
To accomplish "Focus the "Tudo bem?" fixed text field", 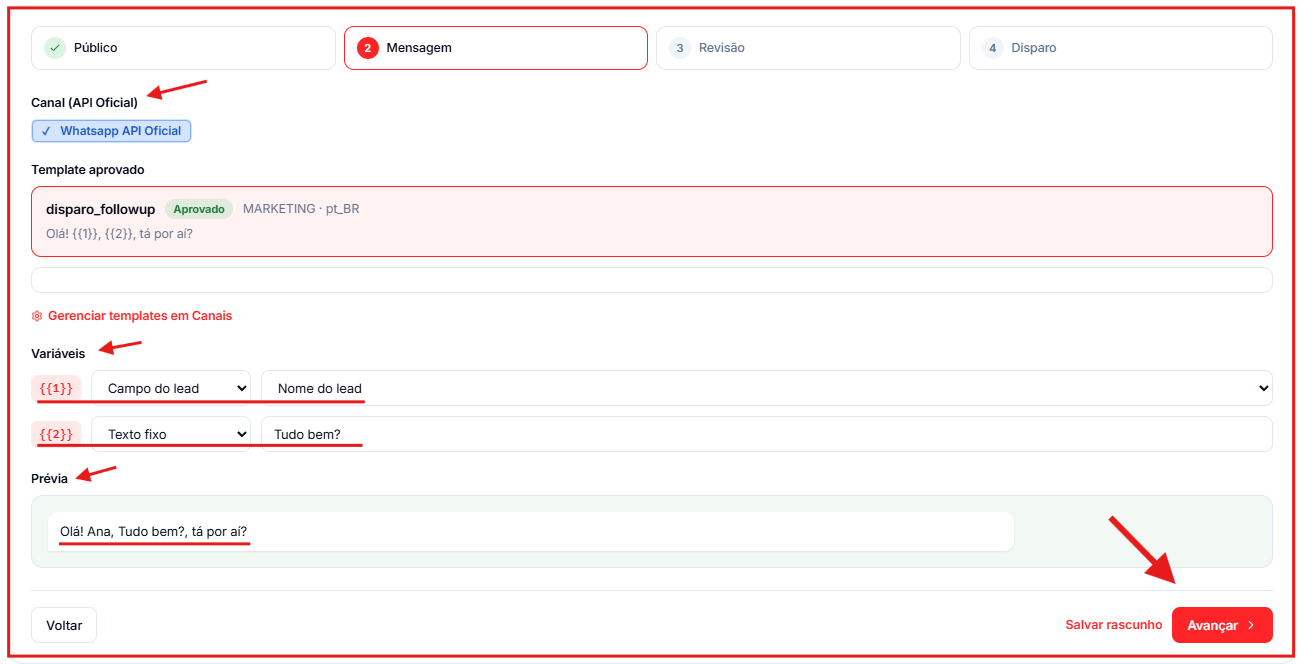I will [767, 434].
